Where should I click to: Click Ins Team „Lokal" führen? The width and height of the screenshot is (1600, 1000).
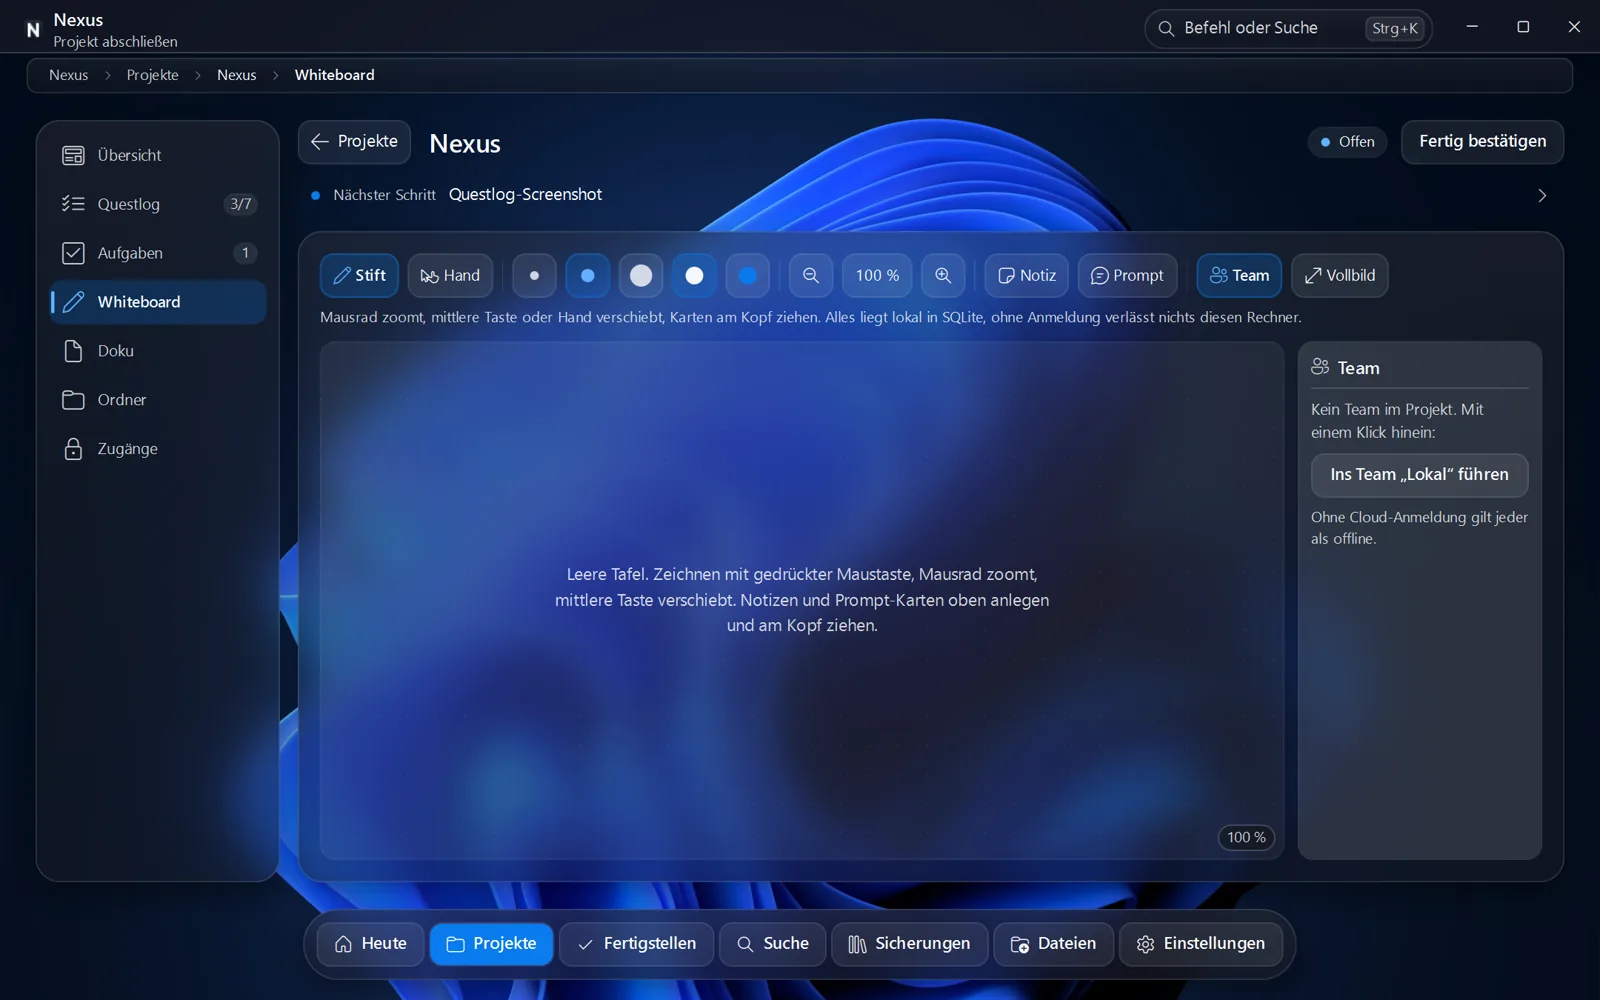coord(1419,475)
